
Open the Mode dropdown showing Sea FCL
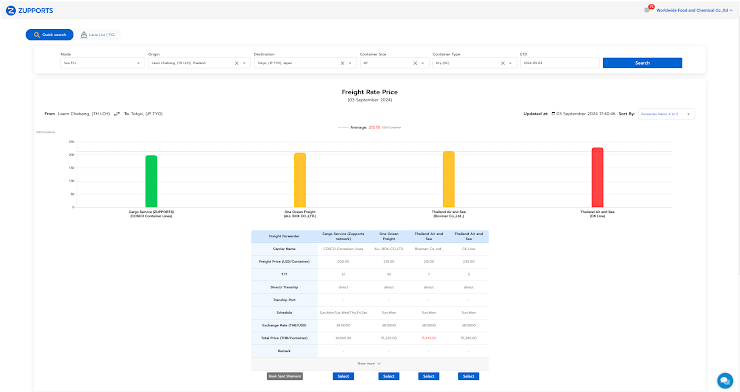pyautogui.click(x=102, y=63)
